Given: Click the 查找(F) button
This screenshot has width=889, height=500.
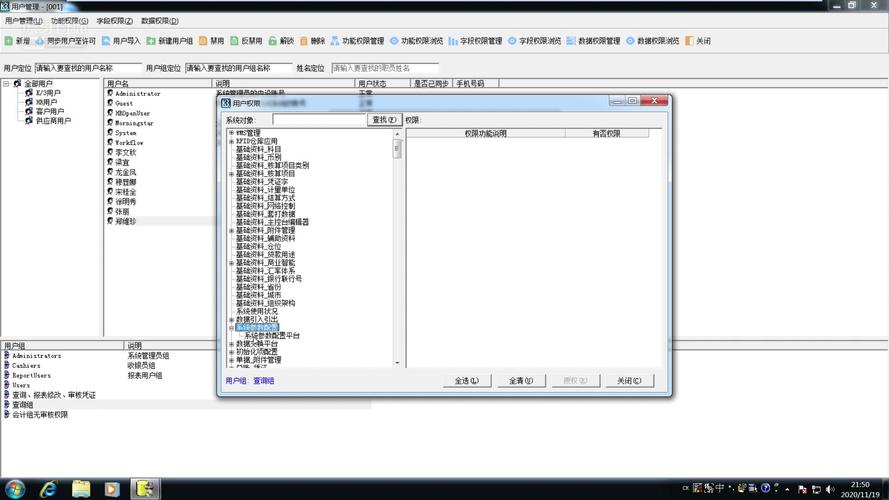Looking at the screenshot, I should point(384,120).
